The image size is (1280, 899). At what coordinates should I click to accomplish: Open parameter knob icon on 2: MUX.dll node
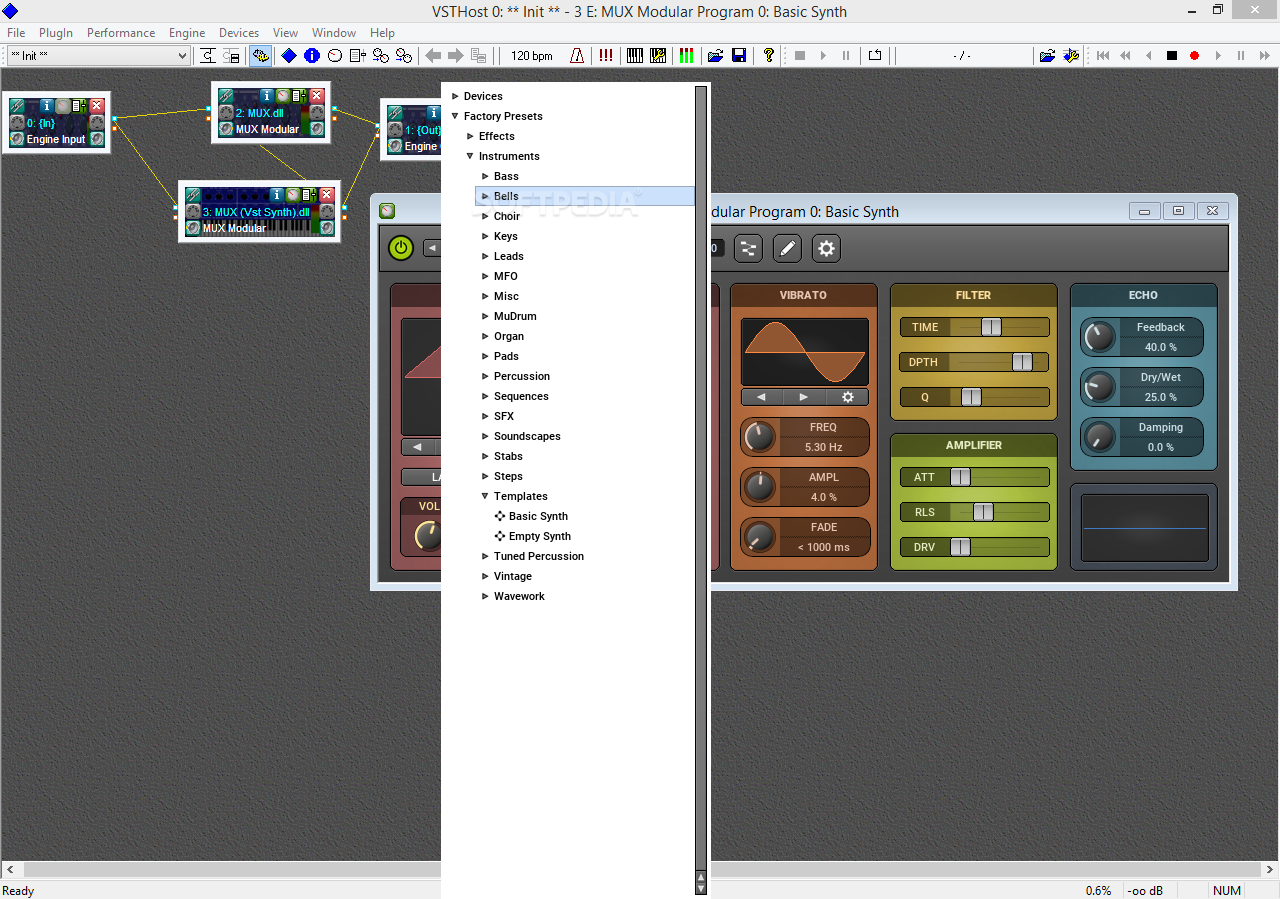(283, 95)
